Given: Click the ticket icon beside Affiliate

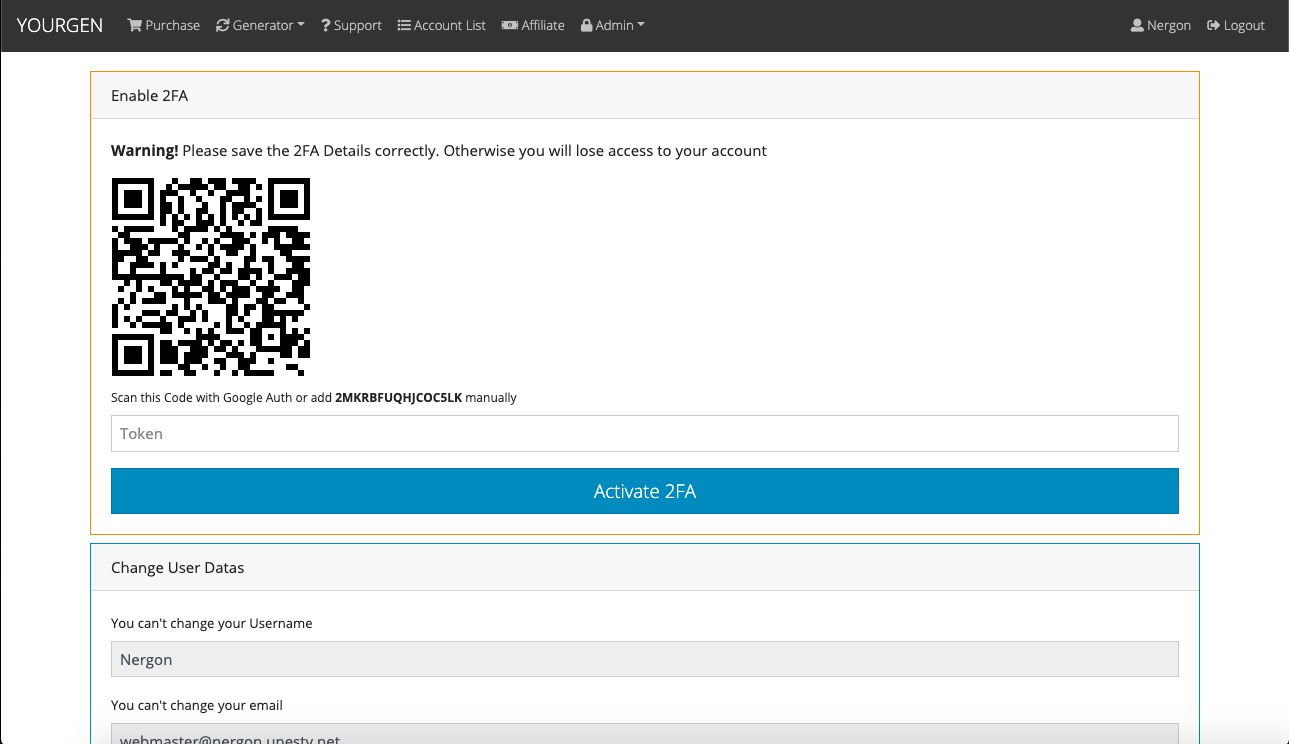Looking at the screenshot, I should pos(510,25).
